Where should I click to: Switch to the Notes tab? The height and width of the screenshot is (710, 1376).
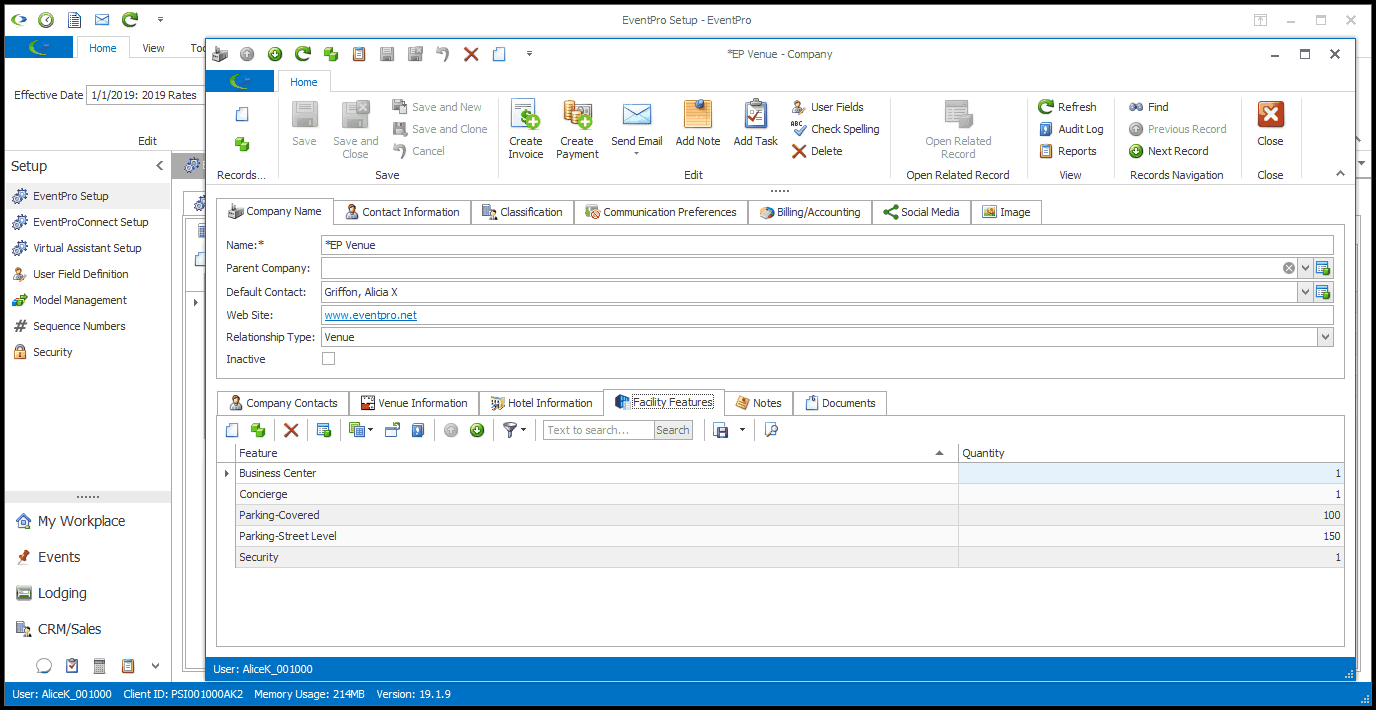759,403
